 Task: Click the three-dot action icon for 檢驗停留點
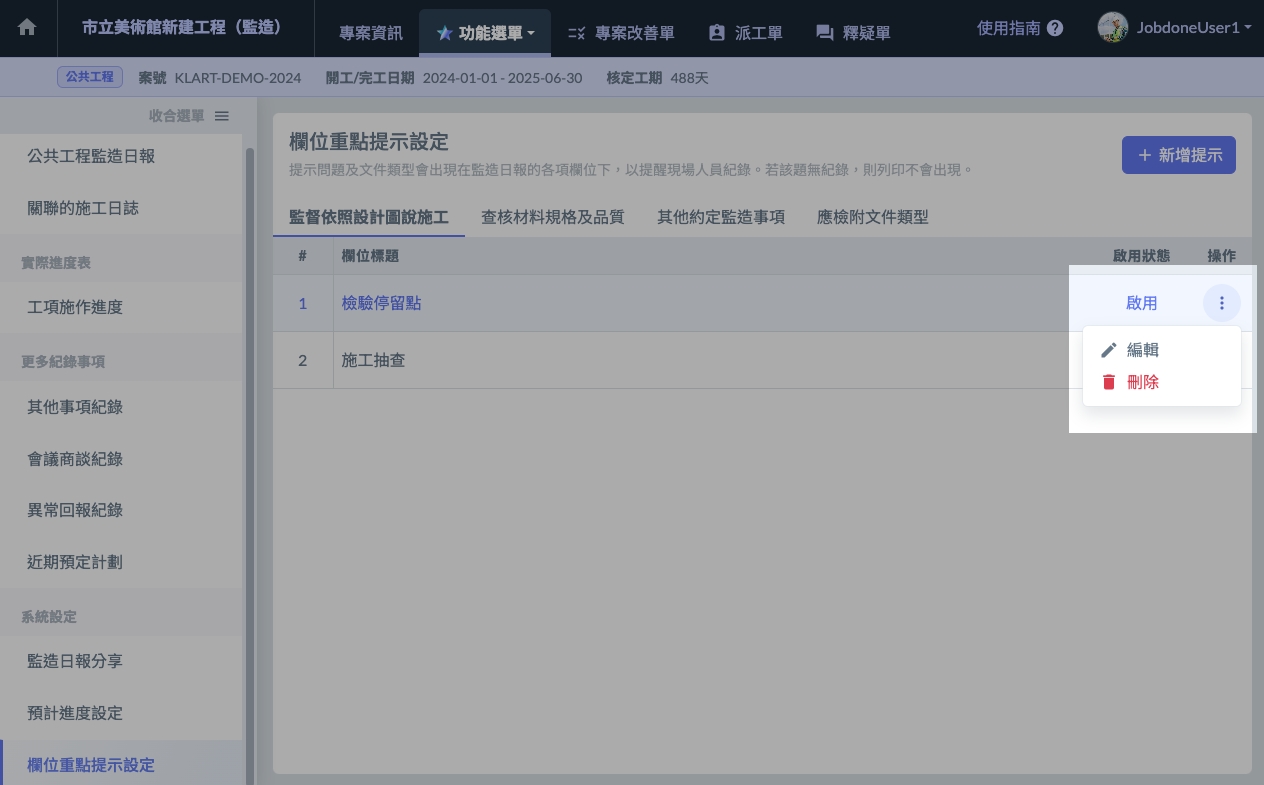1221,303
